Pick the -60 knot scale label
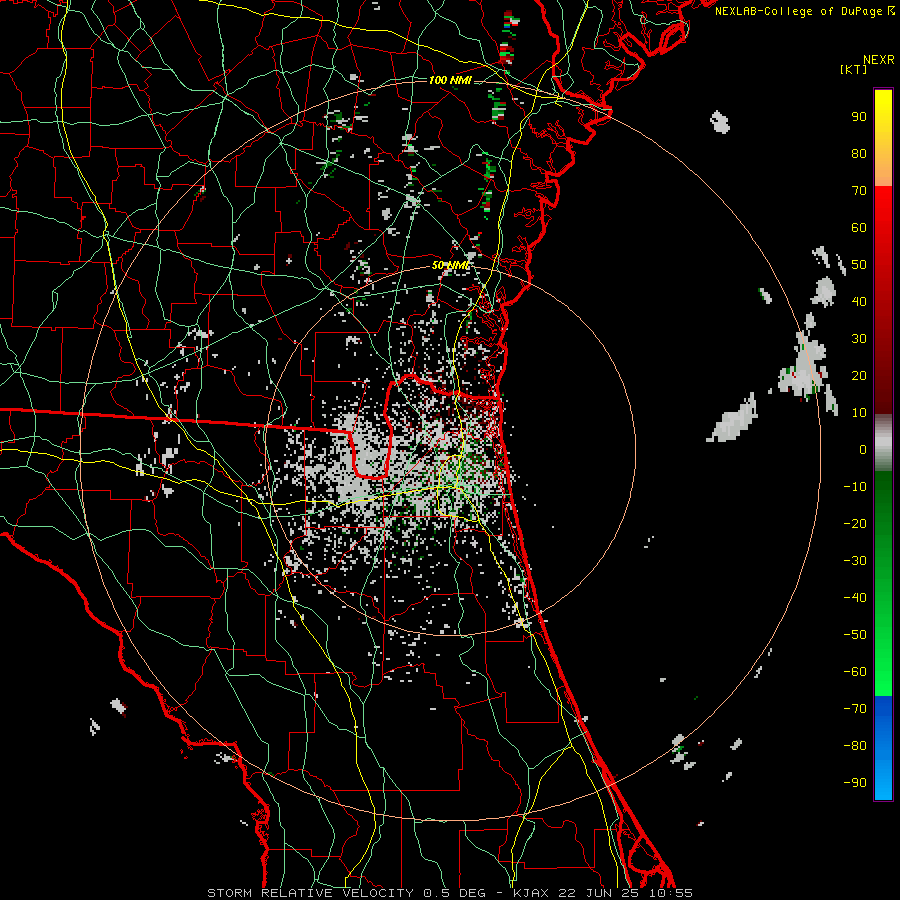 point(855,672)
